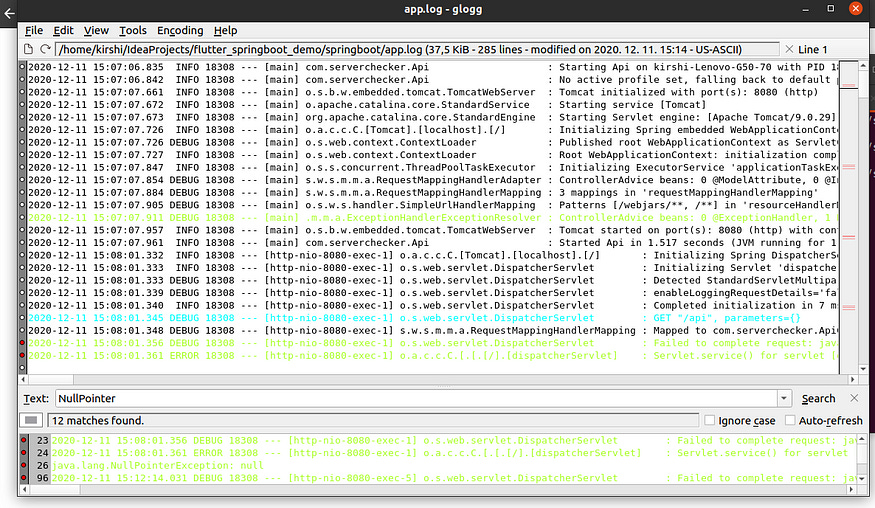Maximize the glogg window

[830, 8]
